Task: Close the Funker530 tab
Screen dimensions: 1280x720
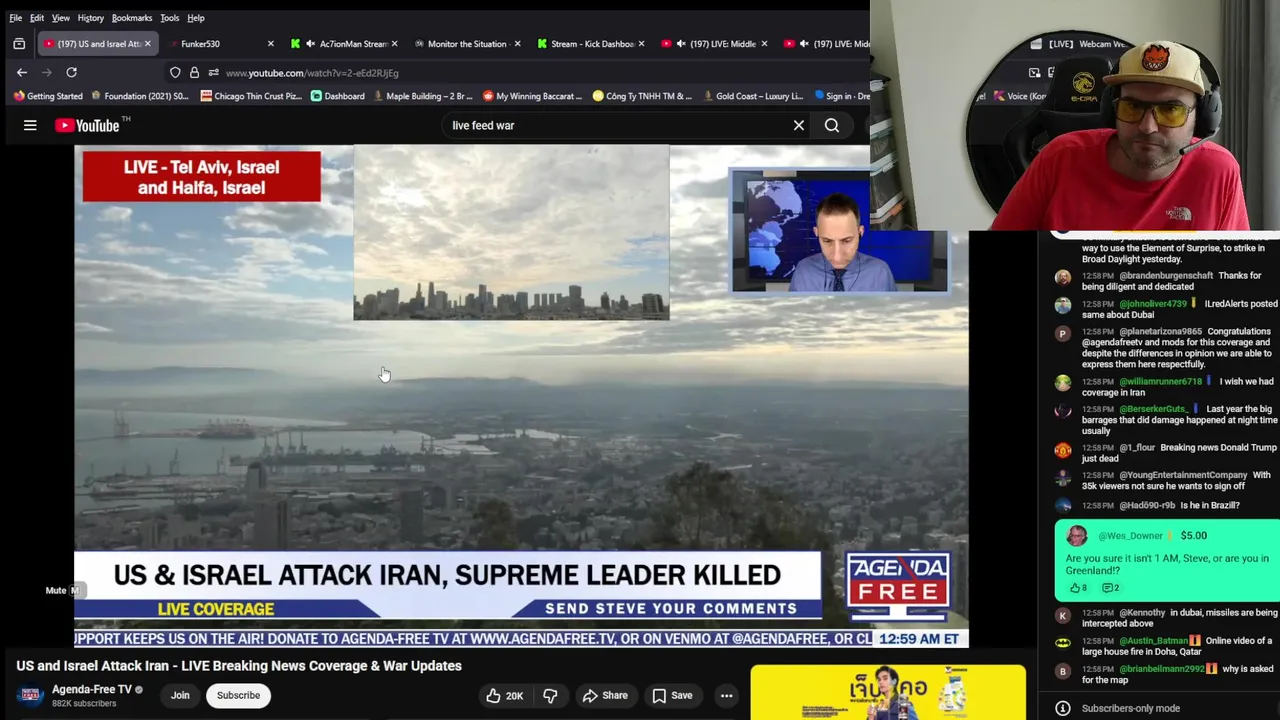Action: coord(270,44)
